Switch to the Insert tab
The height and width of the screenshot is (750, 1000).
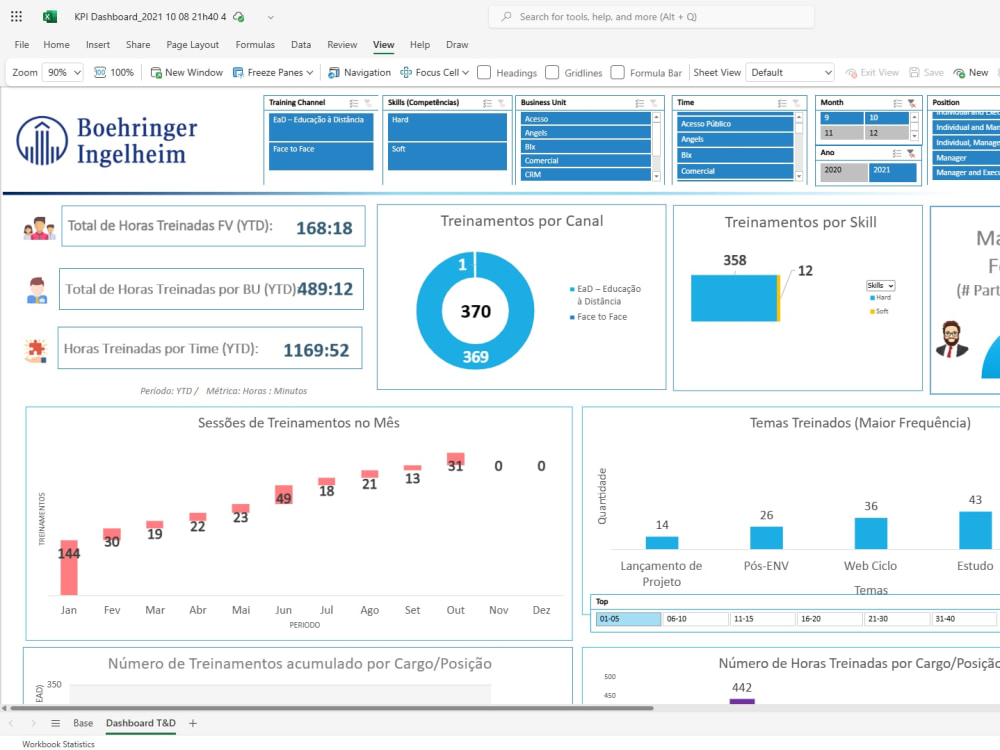(98, 45)
